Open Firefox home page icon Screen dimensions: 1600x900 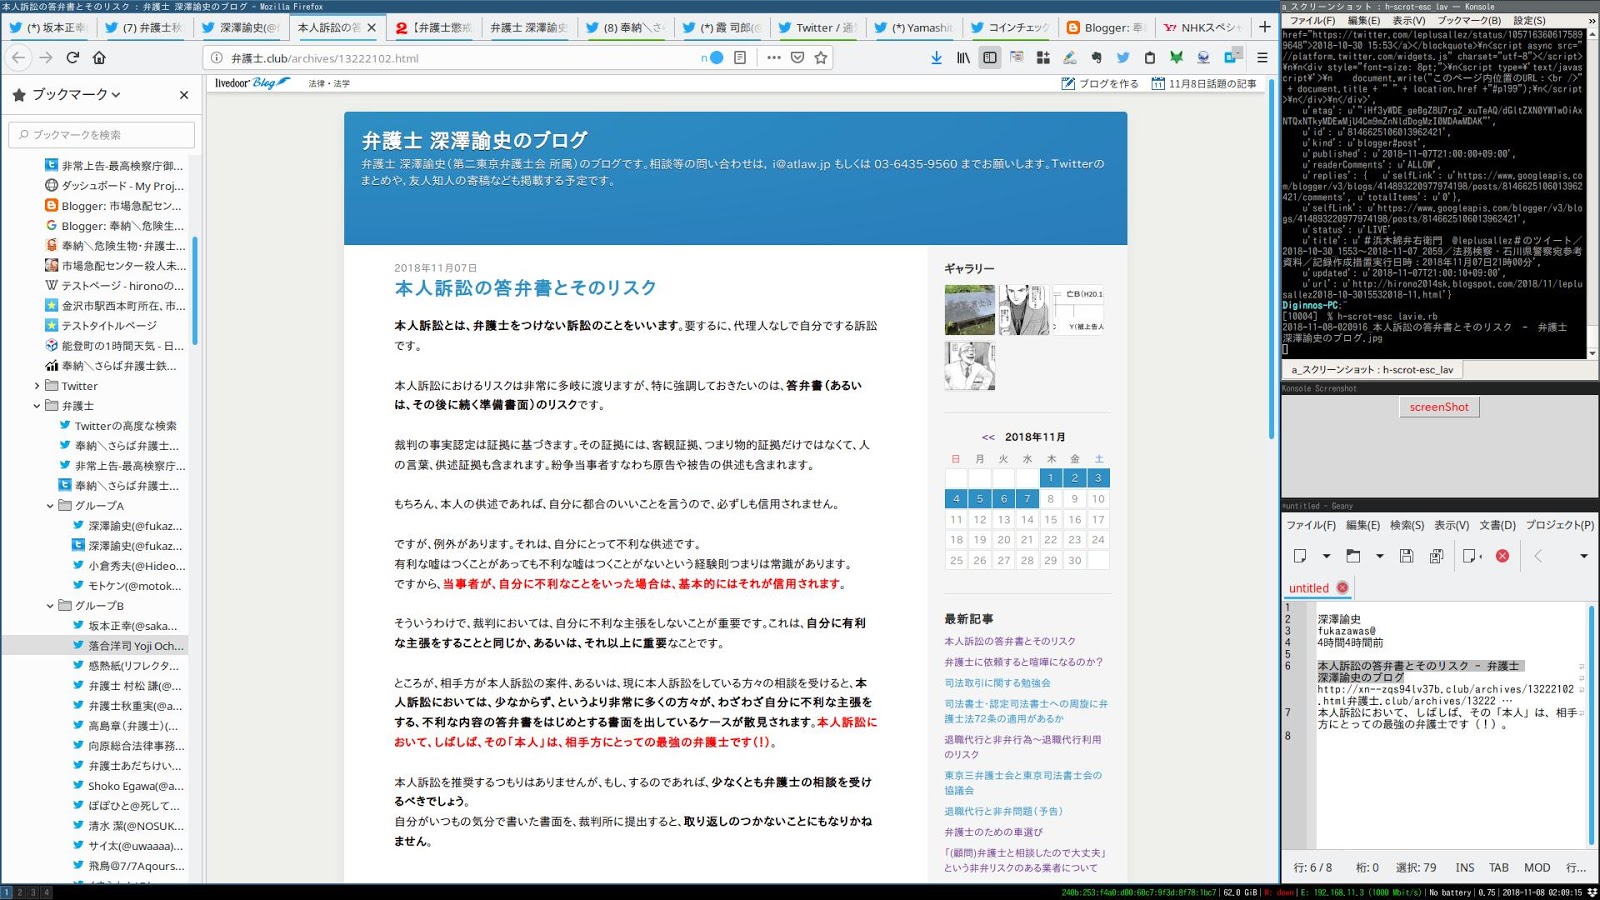tap(99, 58)
